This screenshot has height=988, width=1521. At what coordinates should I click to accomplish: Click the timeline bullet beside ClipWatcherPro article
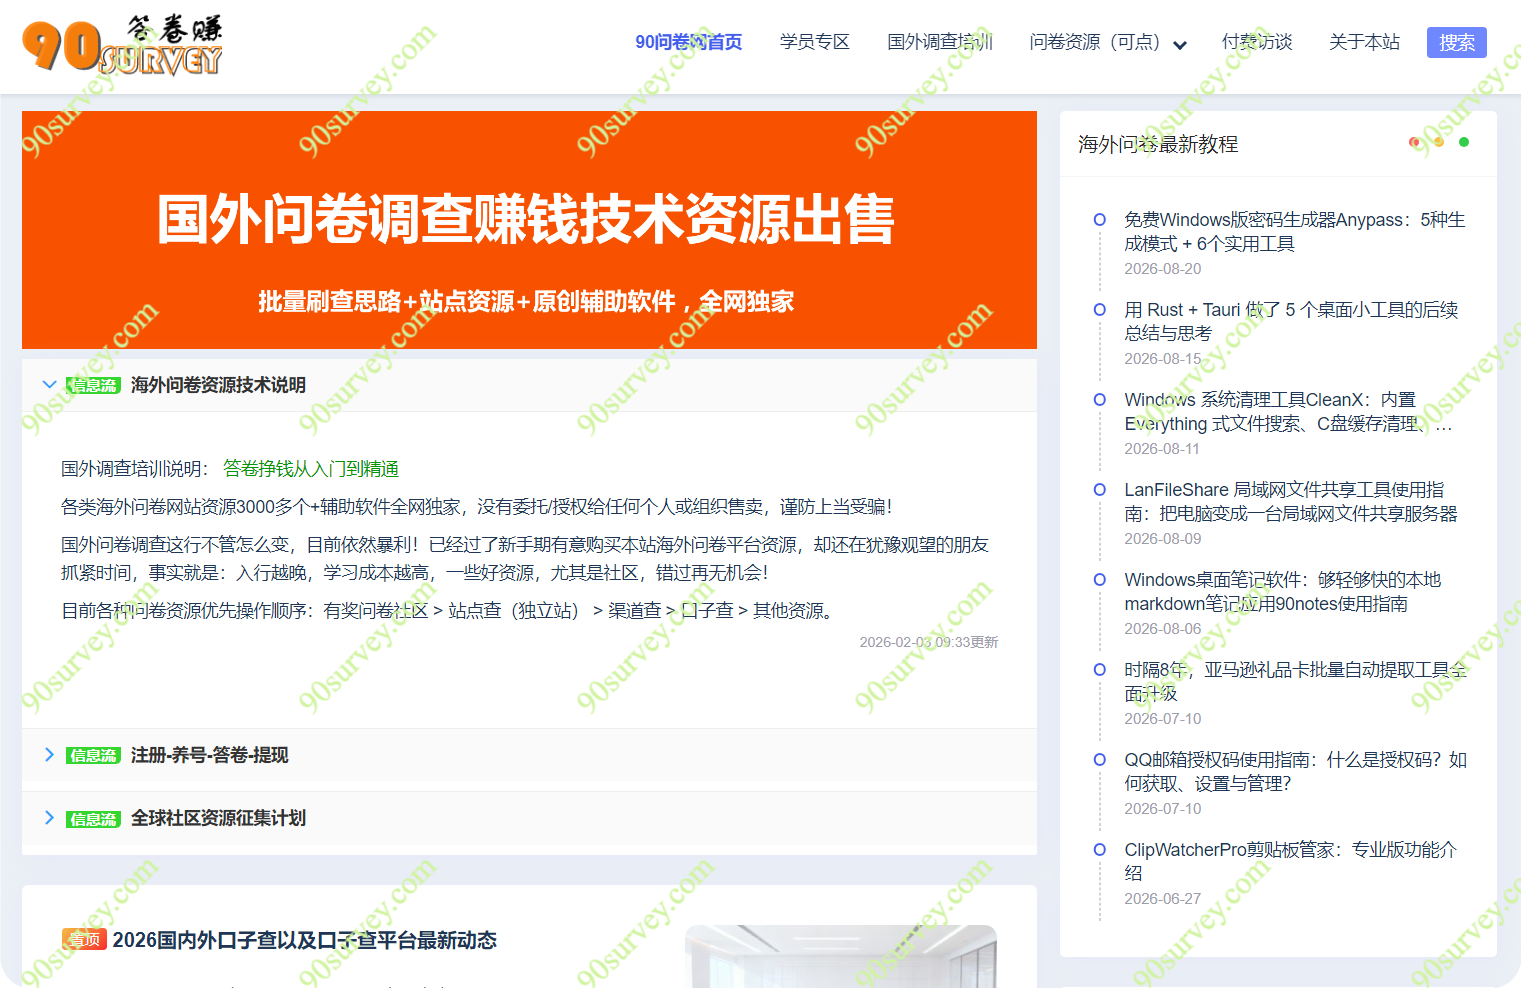[x=1100, y=850]
